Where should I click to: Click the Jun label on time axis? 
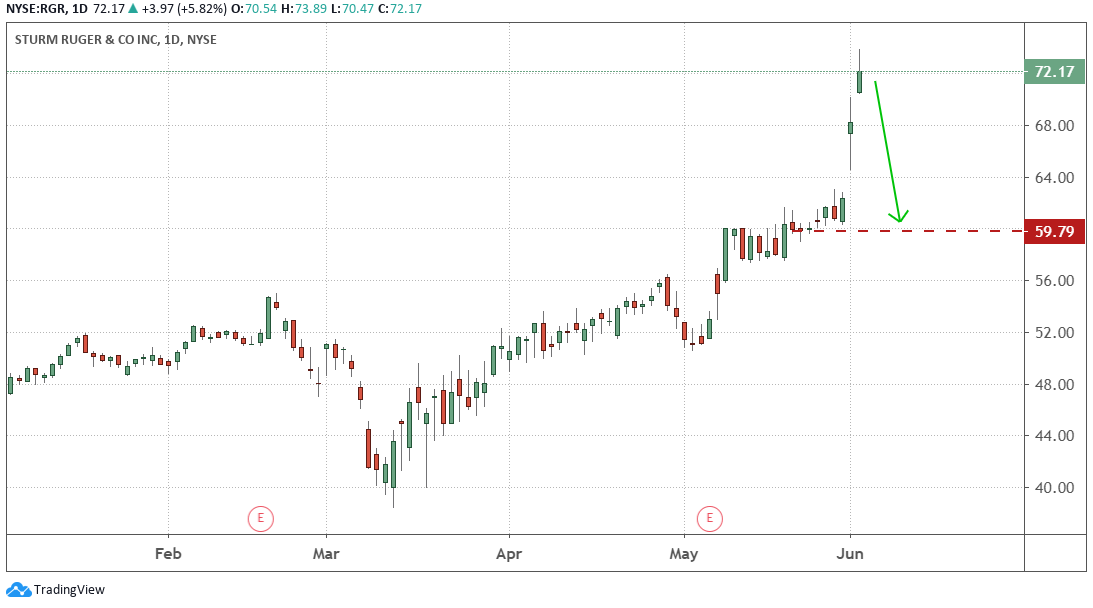tap(850, 552)
